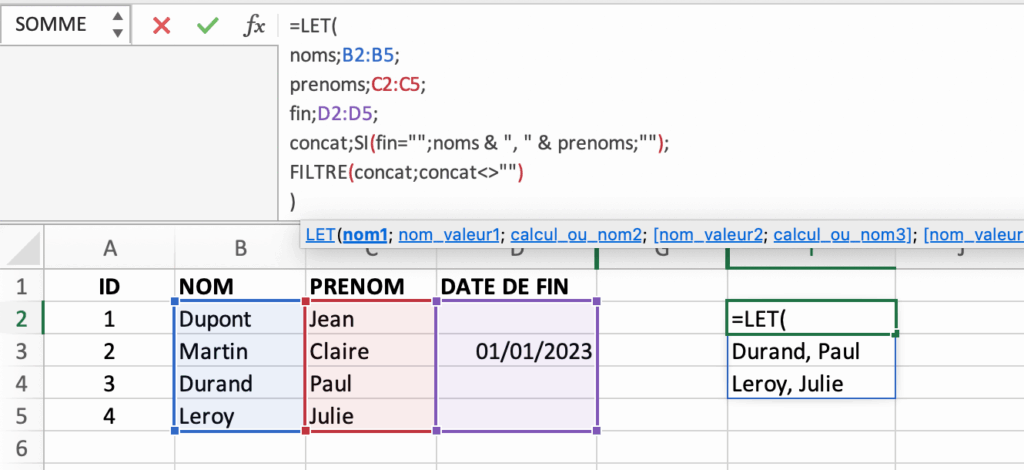The width and height of the screenshot is (1024, 470).
Task: Open the Name Box dropdown arrows
Action: pos(118,26)
